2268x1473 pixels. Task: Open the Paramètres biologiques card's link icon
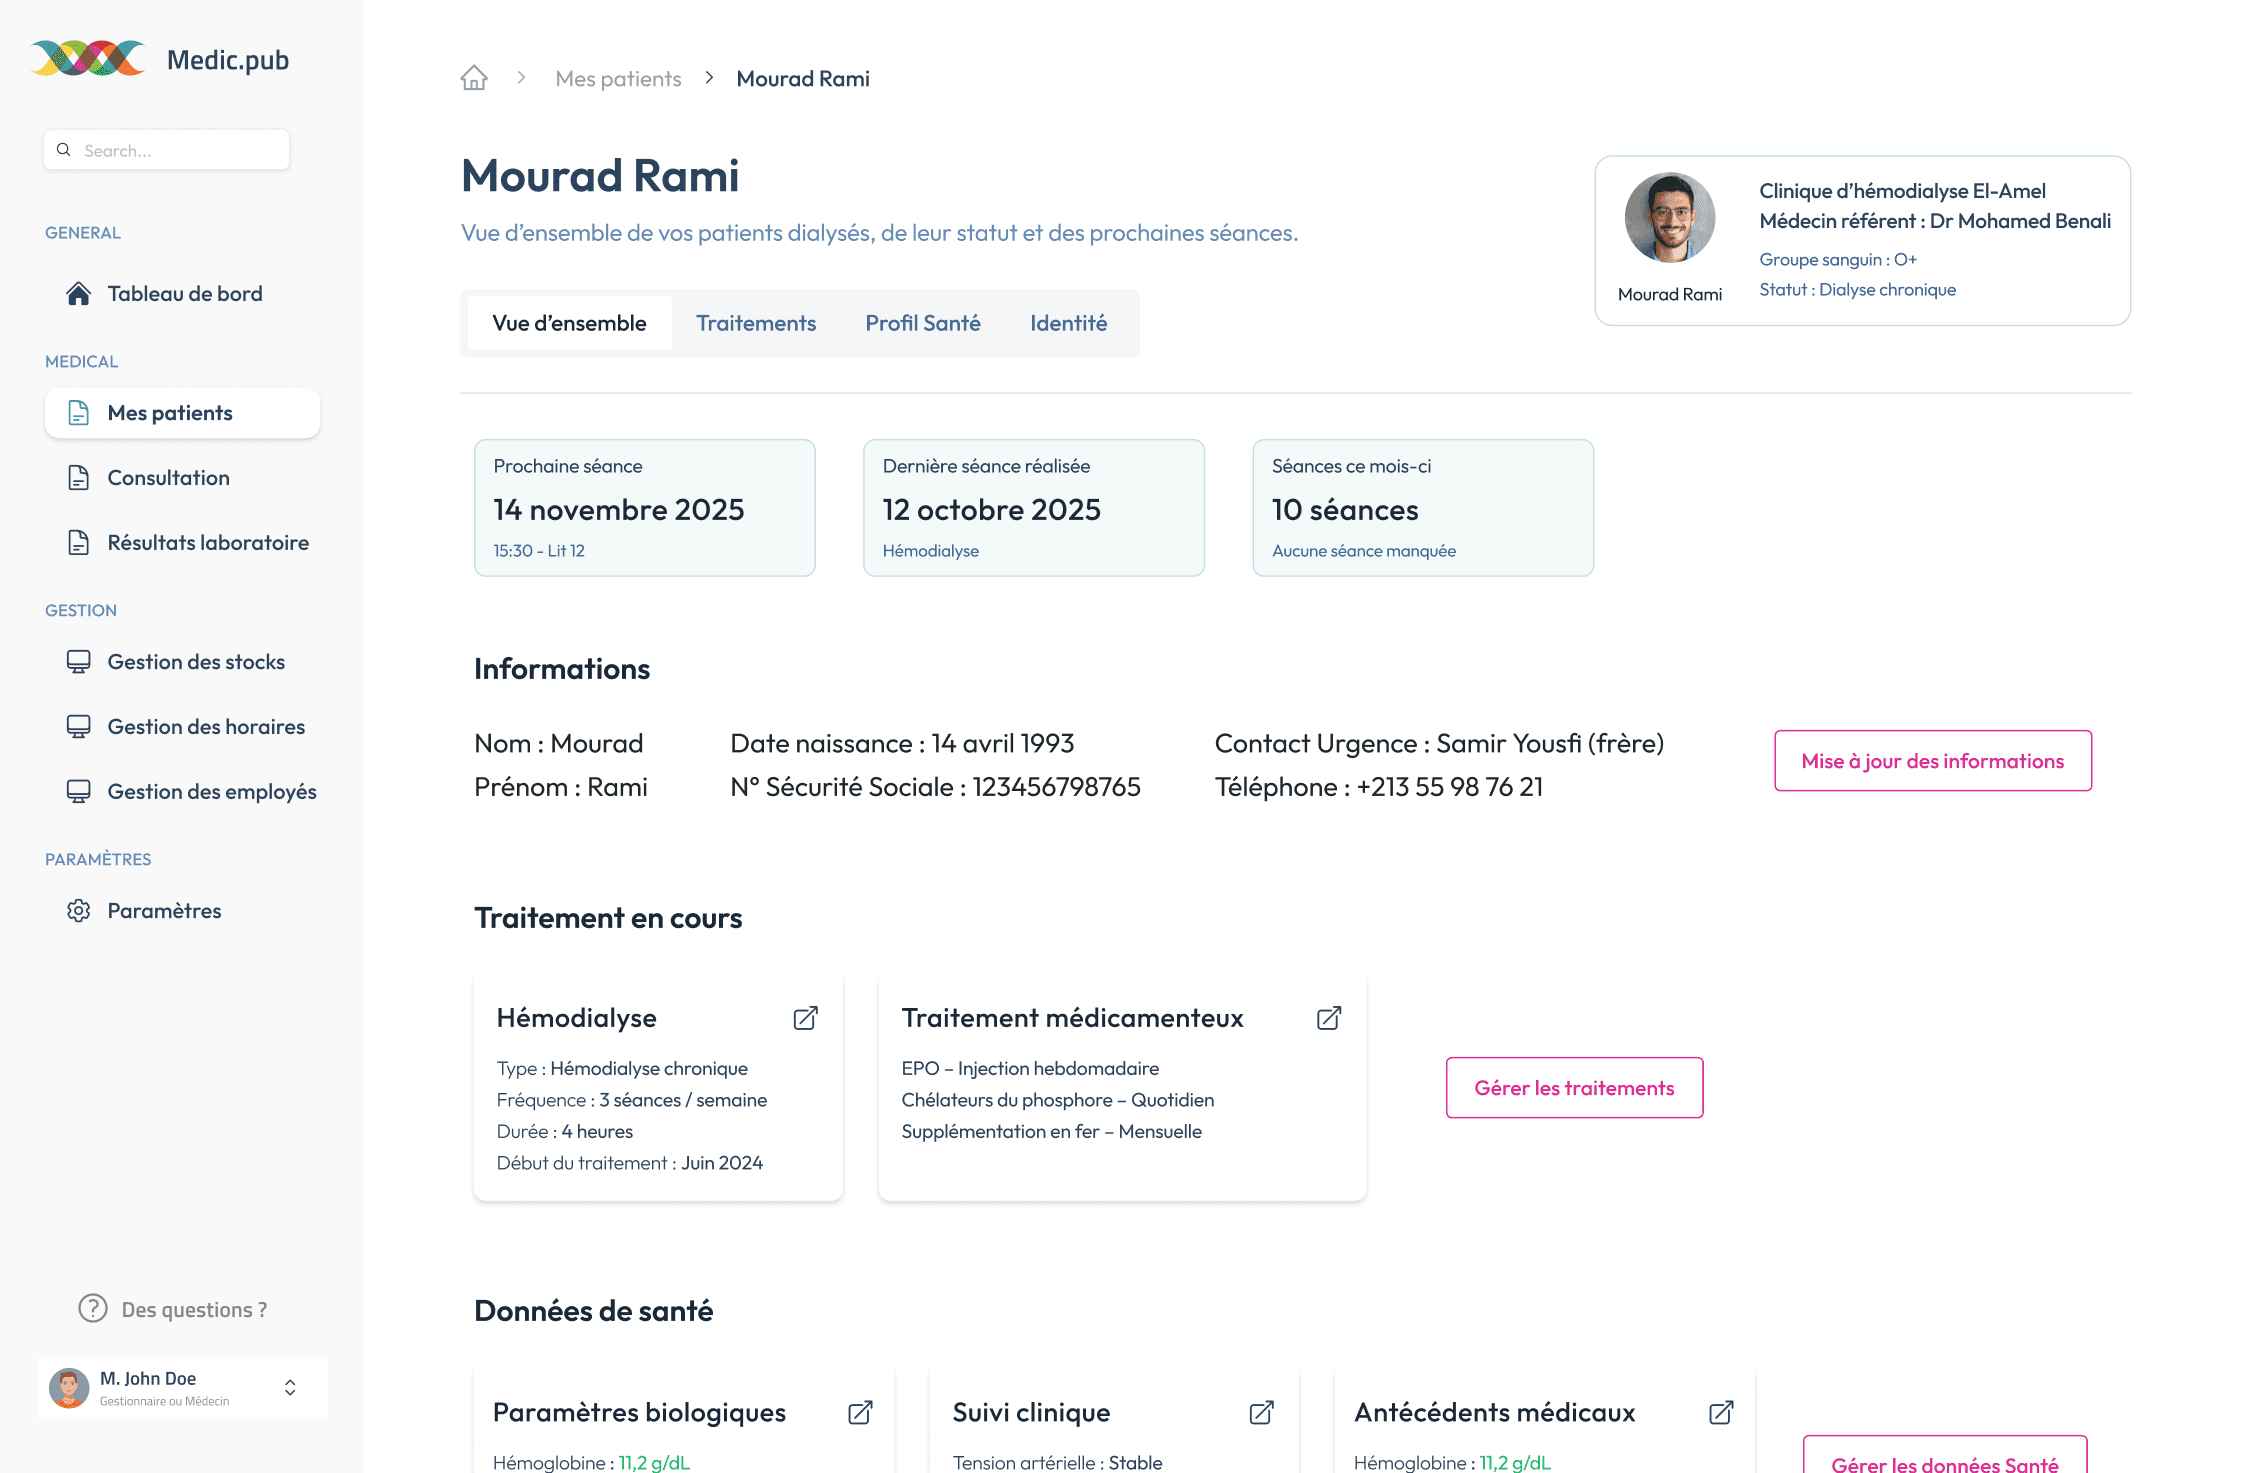pos(861,1412)
